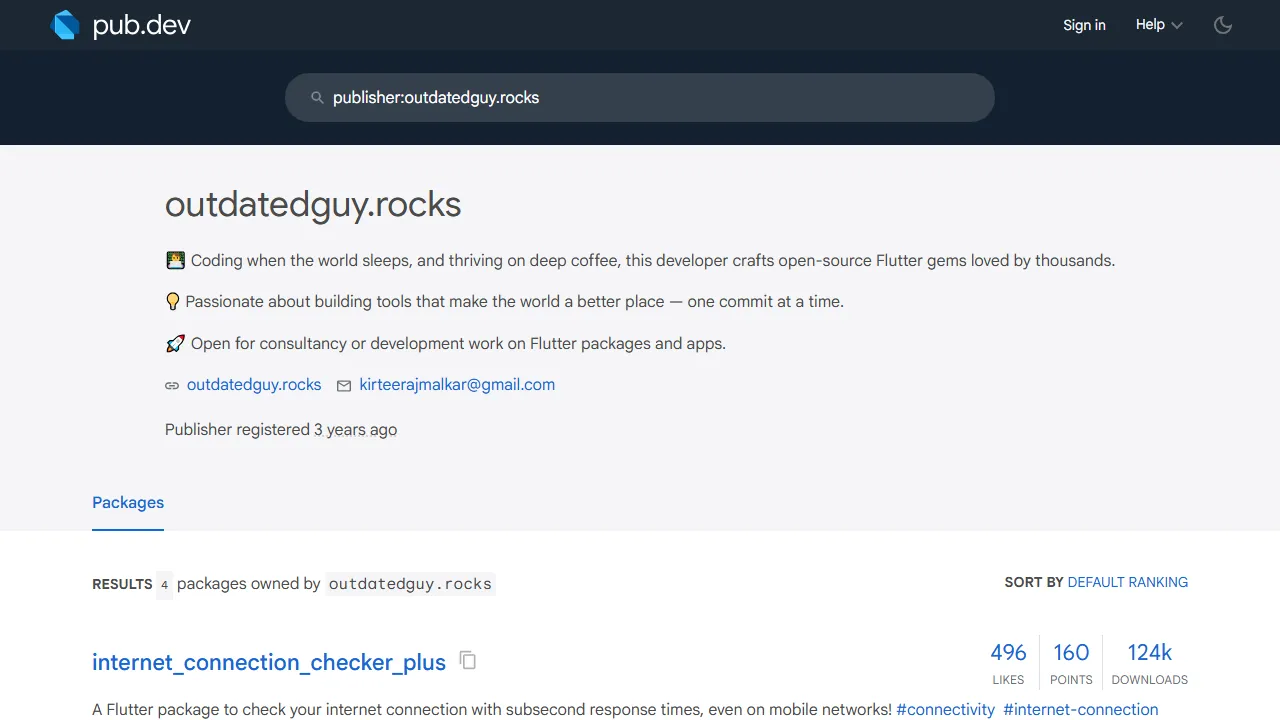Visit the outdatedguy.rocks publisher website link

tap(254, 385)
